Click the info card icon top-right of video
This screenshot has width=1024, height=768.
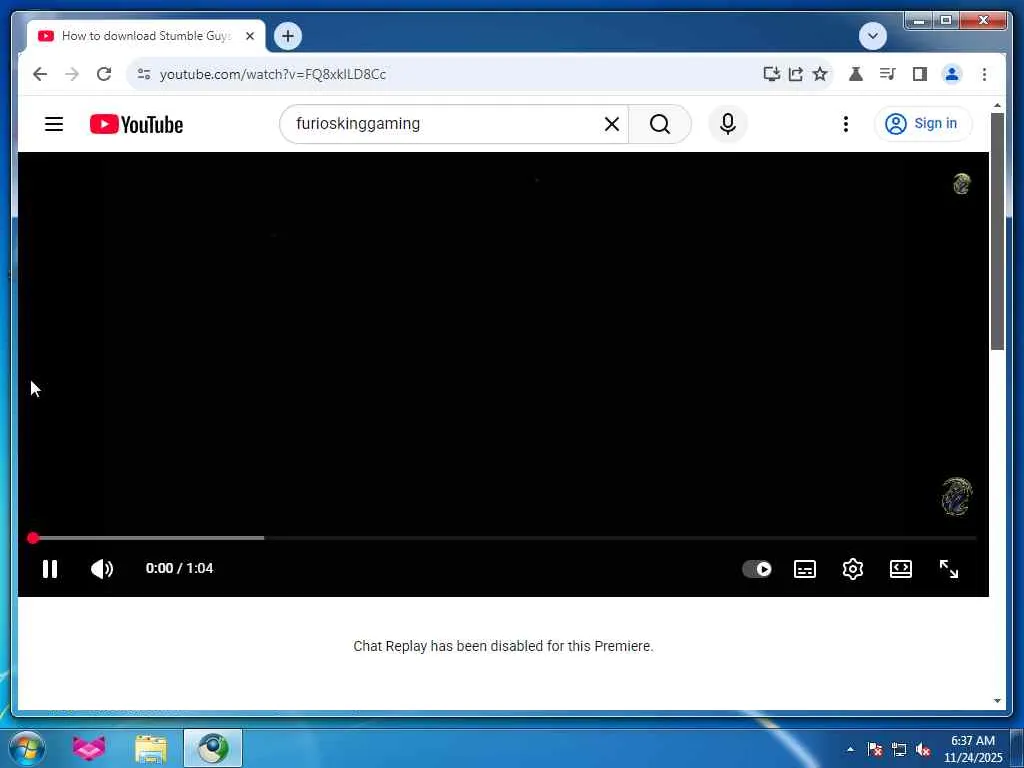coord(961,184)
